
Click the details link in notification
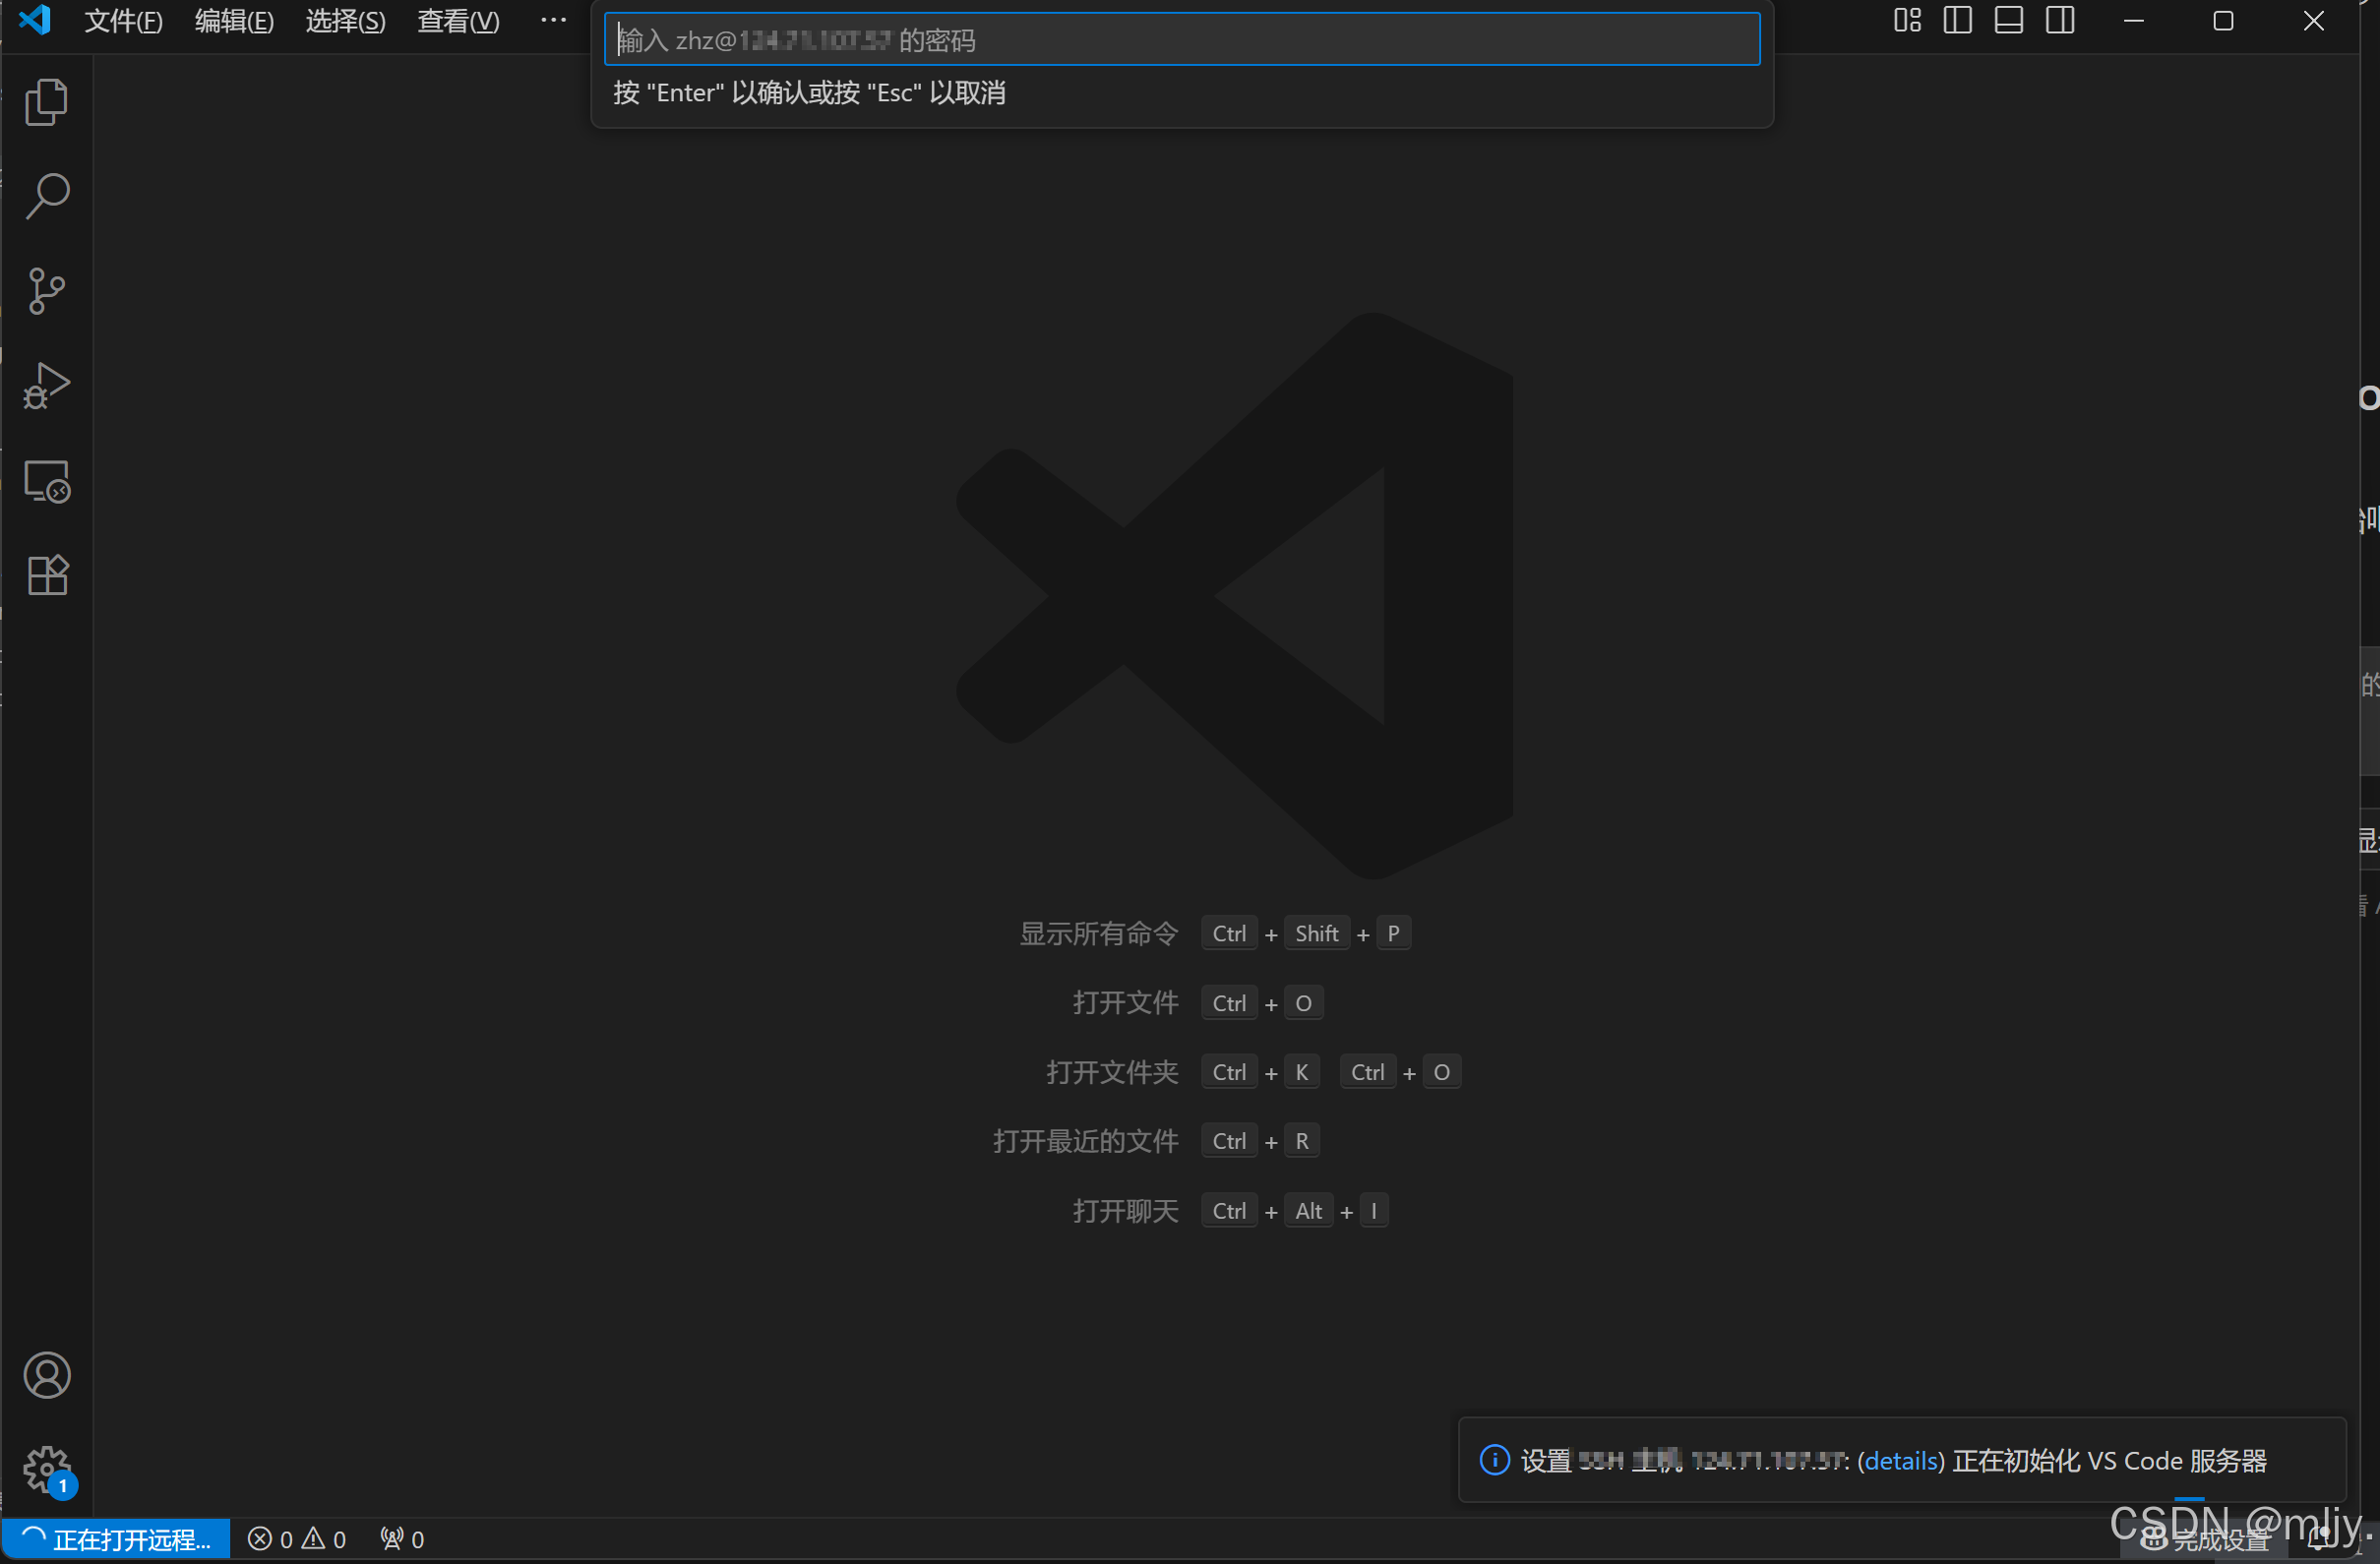click(1900, 1461)
